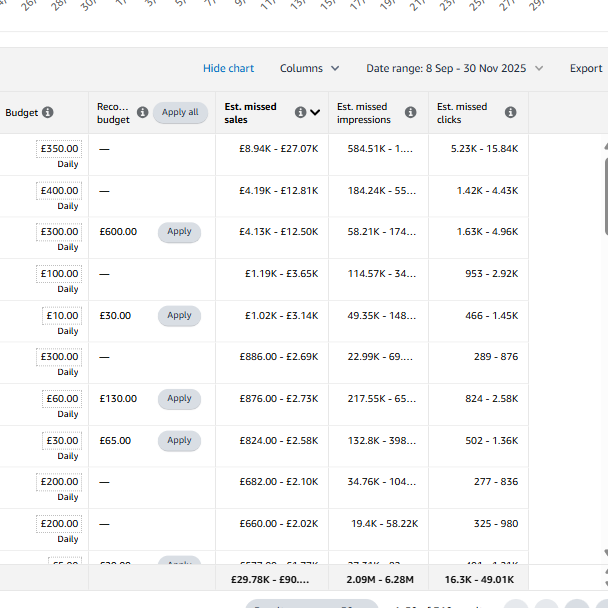Image resolution: width=608 pixels, height=608 pixels.
Task: Click the table's vertical scrollbar
Action: [x=604, y=300]
